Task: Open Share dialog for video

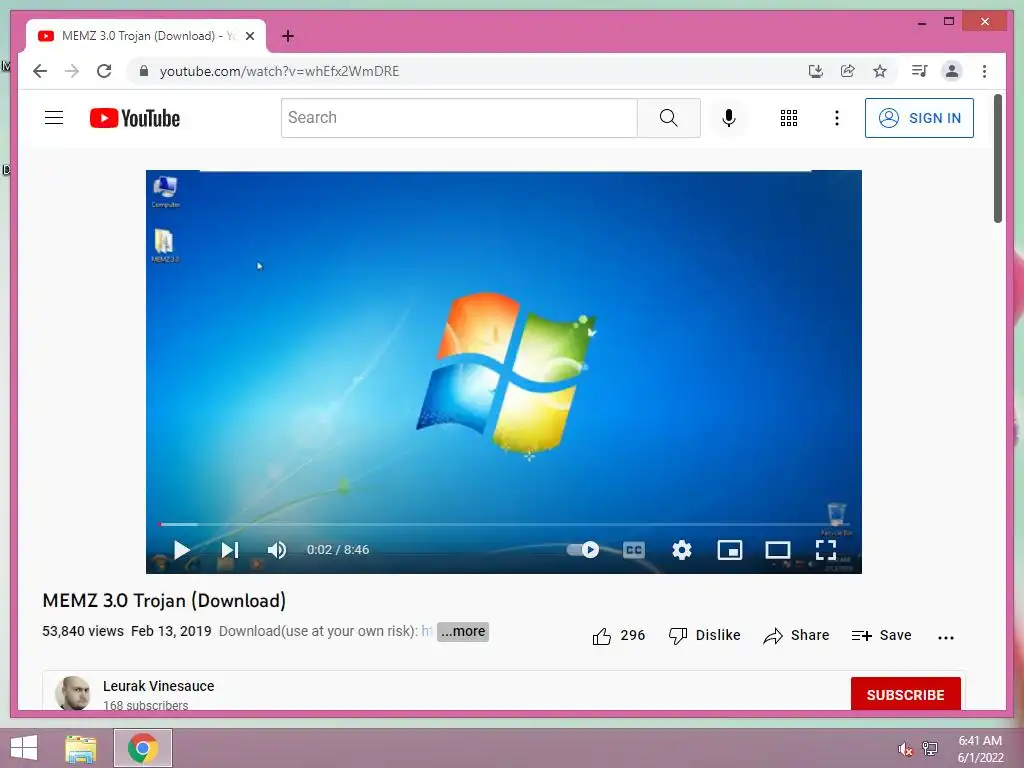Action: 796,635
